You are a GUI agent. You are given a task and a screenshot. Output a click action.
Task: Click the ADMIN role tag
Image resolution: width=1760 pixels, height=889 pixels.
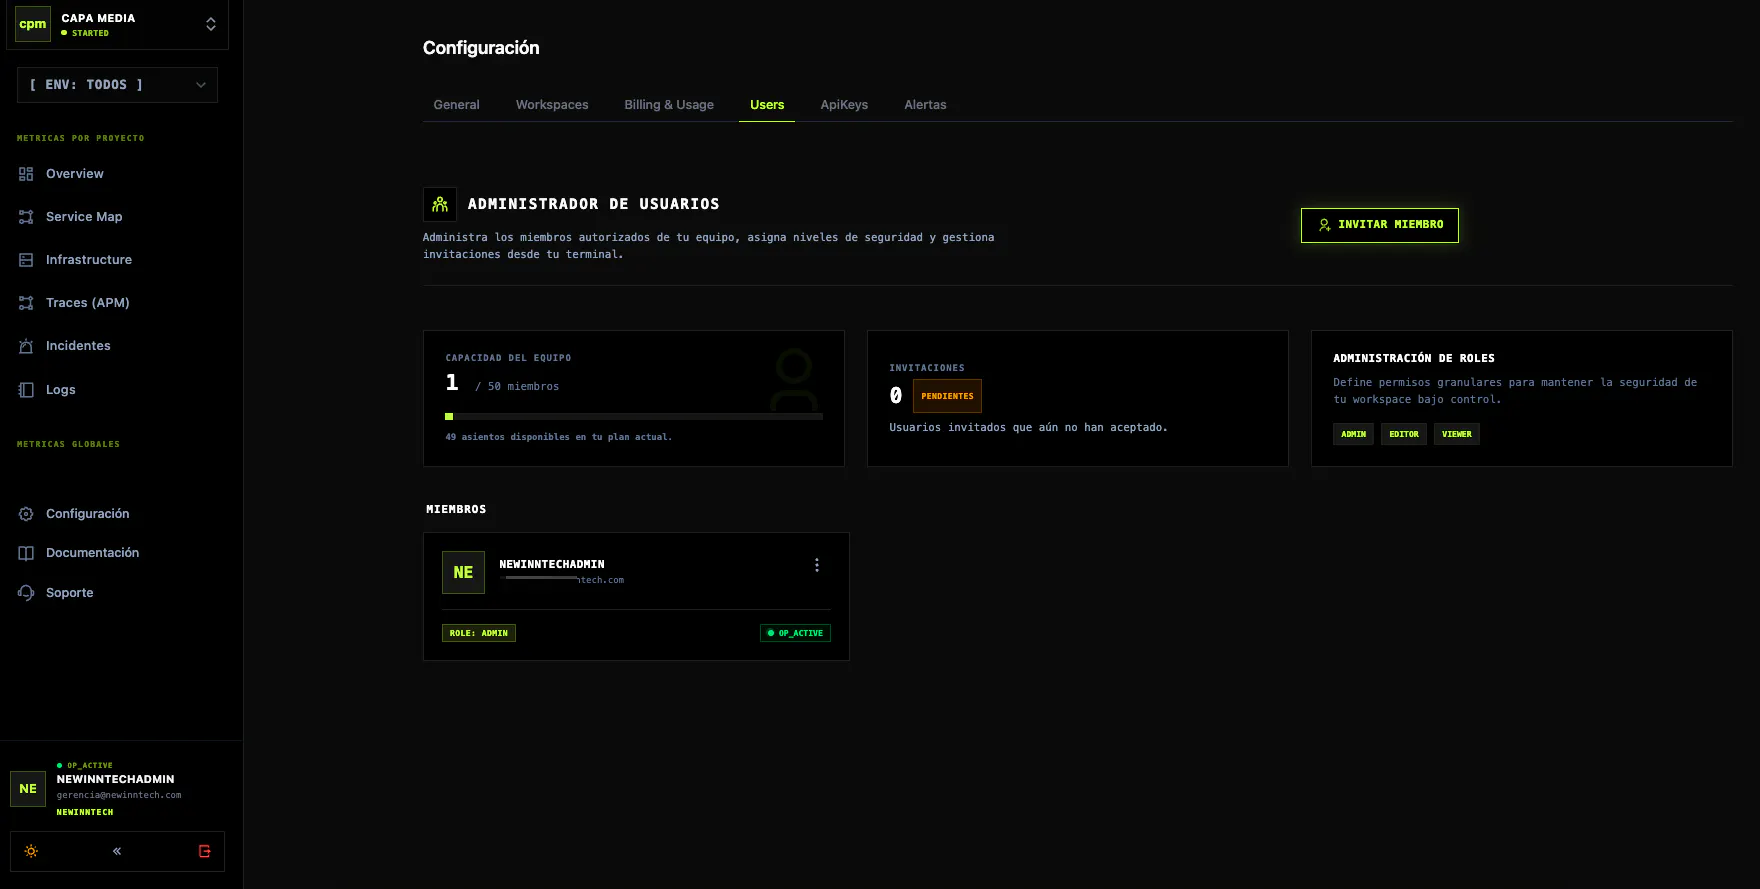[x=1353, y=434]
